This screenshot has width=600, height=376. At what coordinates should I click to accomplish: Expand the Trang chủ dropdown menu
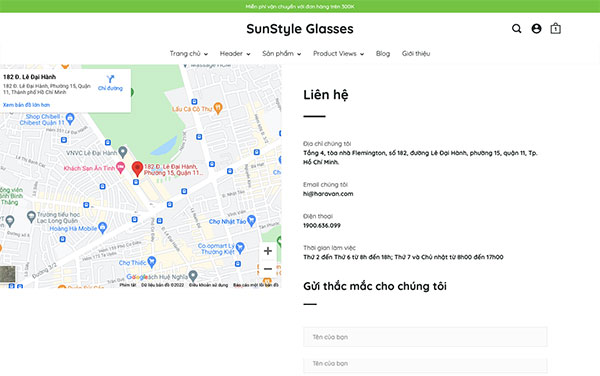coord(189,54)
